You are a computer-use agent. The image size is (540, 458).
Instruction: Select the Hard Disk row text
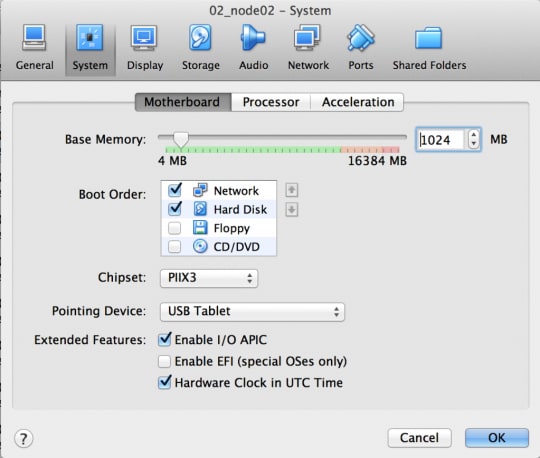click(240, 209)
